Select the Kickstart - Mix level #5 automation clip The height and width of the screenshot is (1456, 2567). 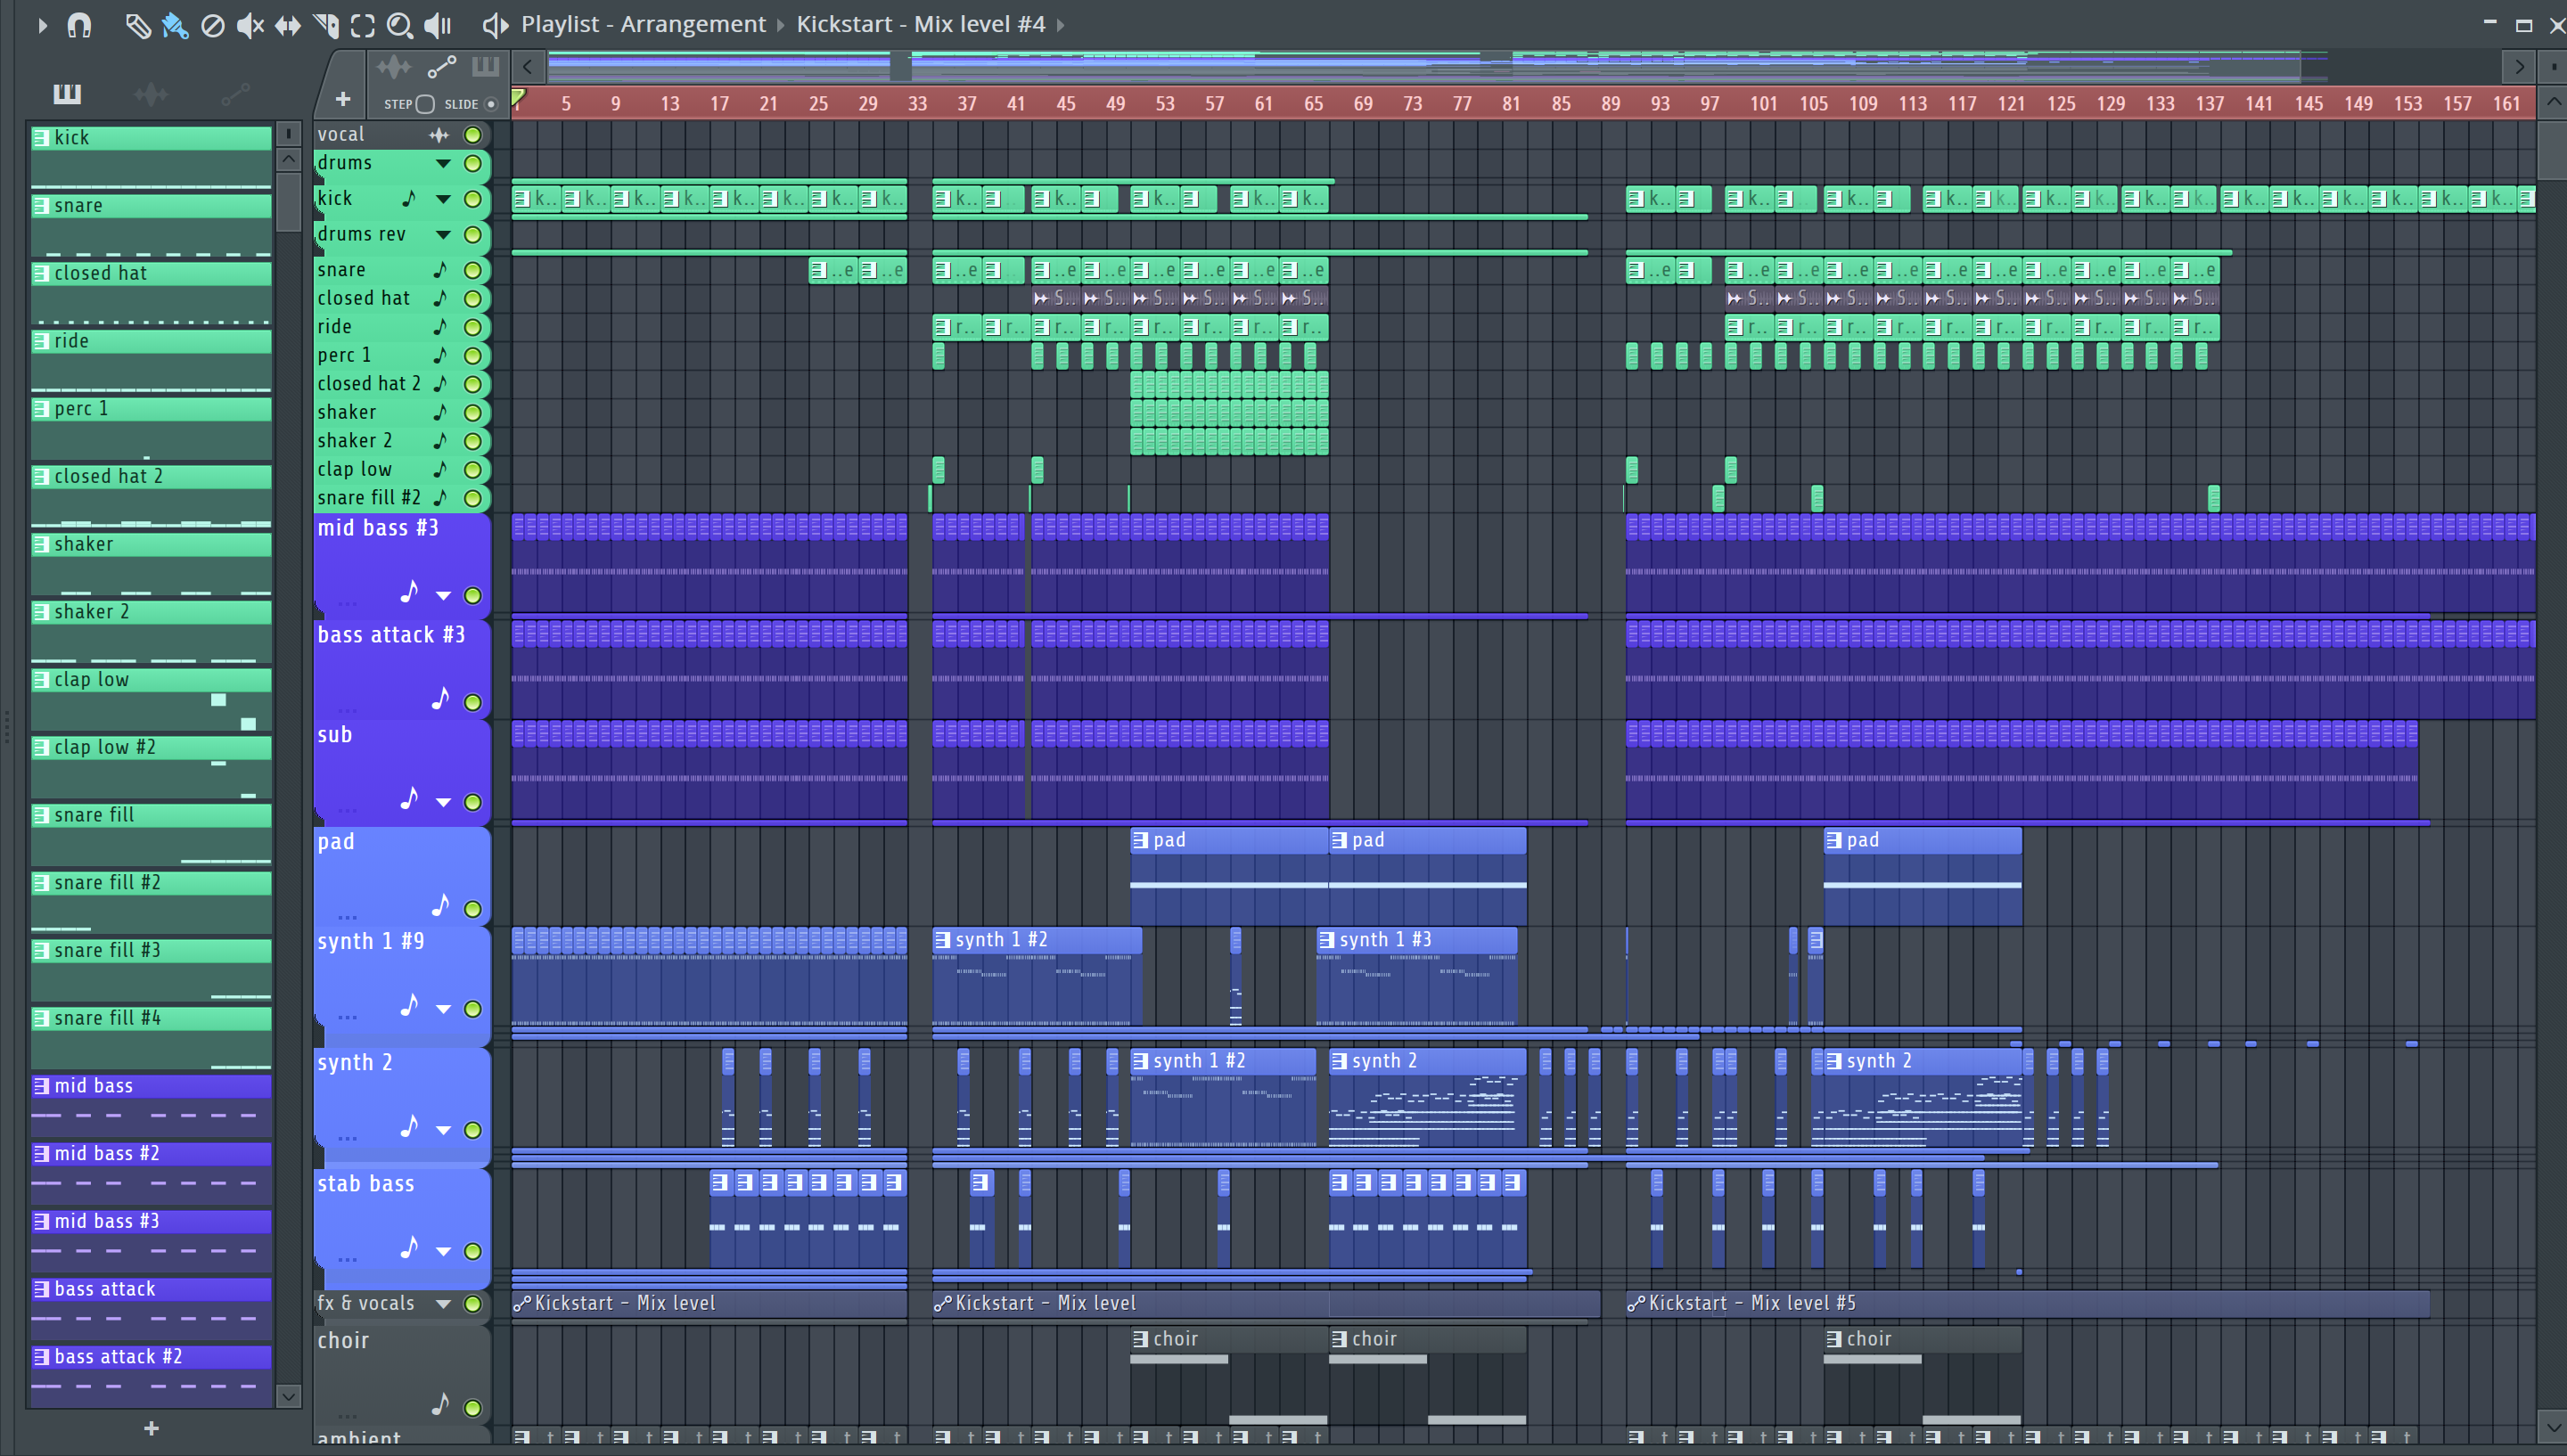[2027, 1303]
